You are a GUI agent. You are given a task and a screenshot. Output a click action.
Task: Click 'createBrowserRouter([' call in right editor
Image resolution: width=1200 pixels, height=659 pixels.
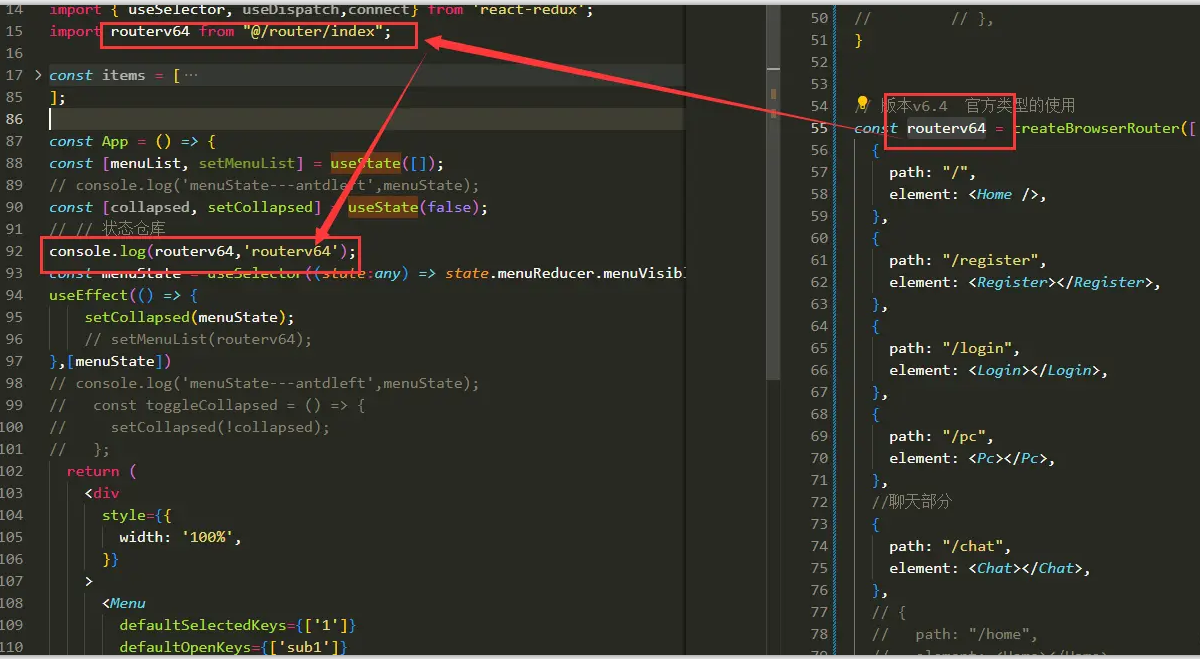[x=1104, y=128]
